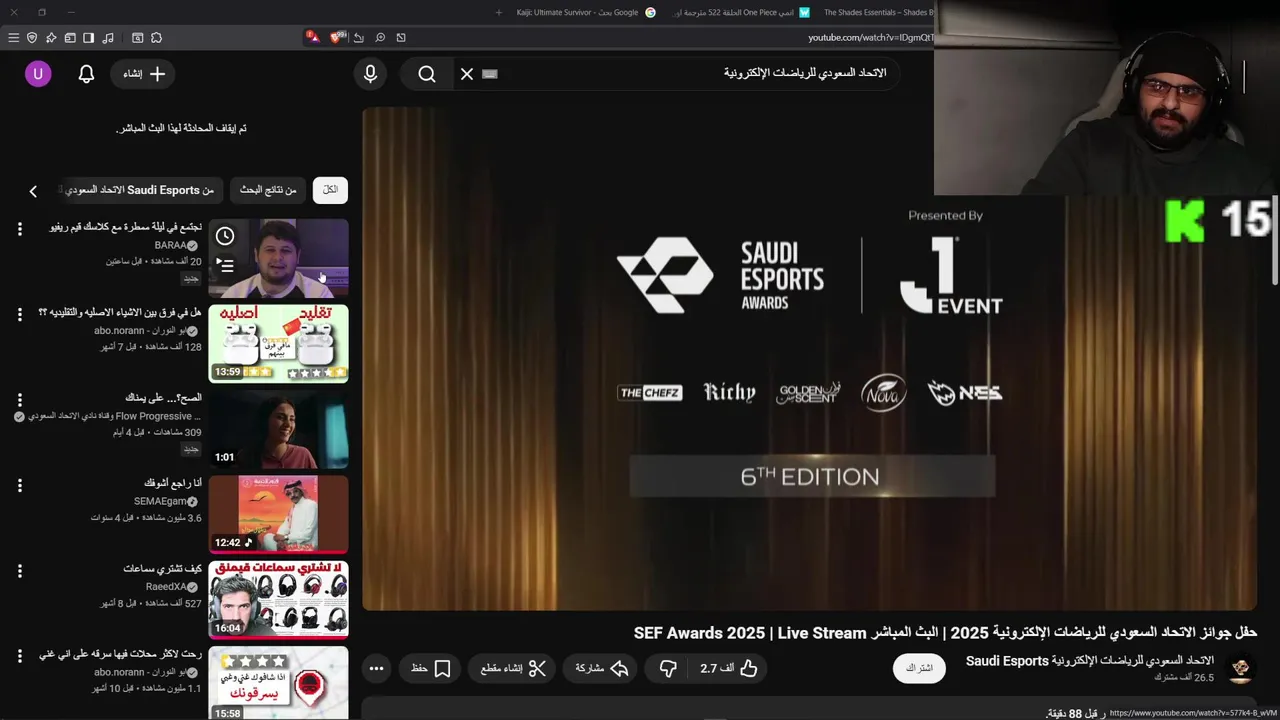Click the Saudi Esports channel name under video
Screen dimensions: 1280x720
(x=1090, y=661)
